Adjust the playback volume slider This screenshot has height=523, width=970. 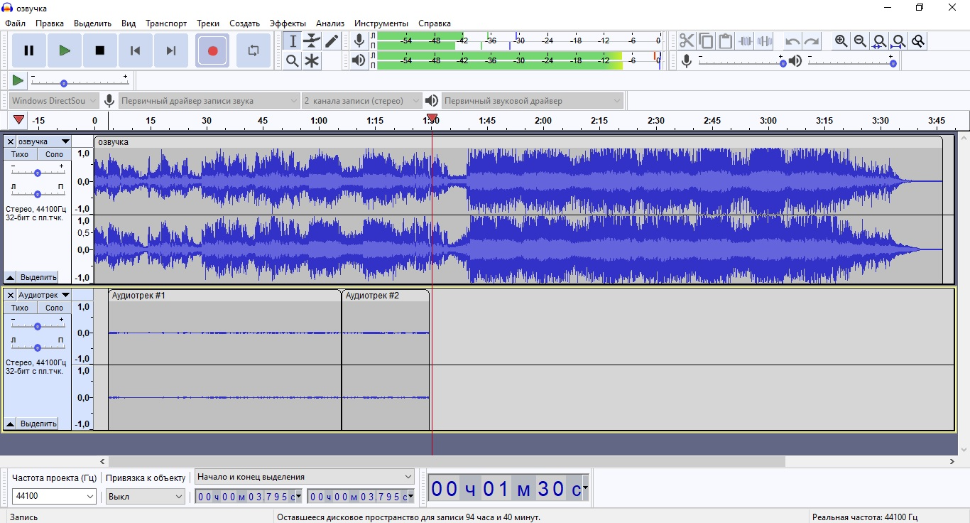click(x=852, y=61)
